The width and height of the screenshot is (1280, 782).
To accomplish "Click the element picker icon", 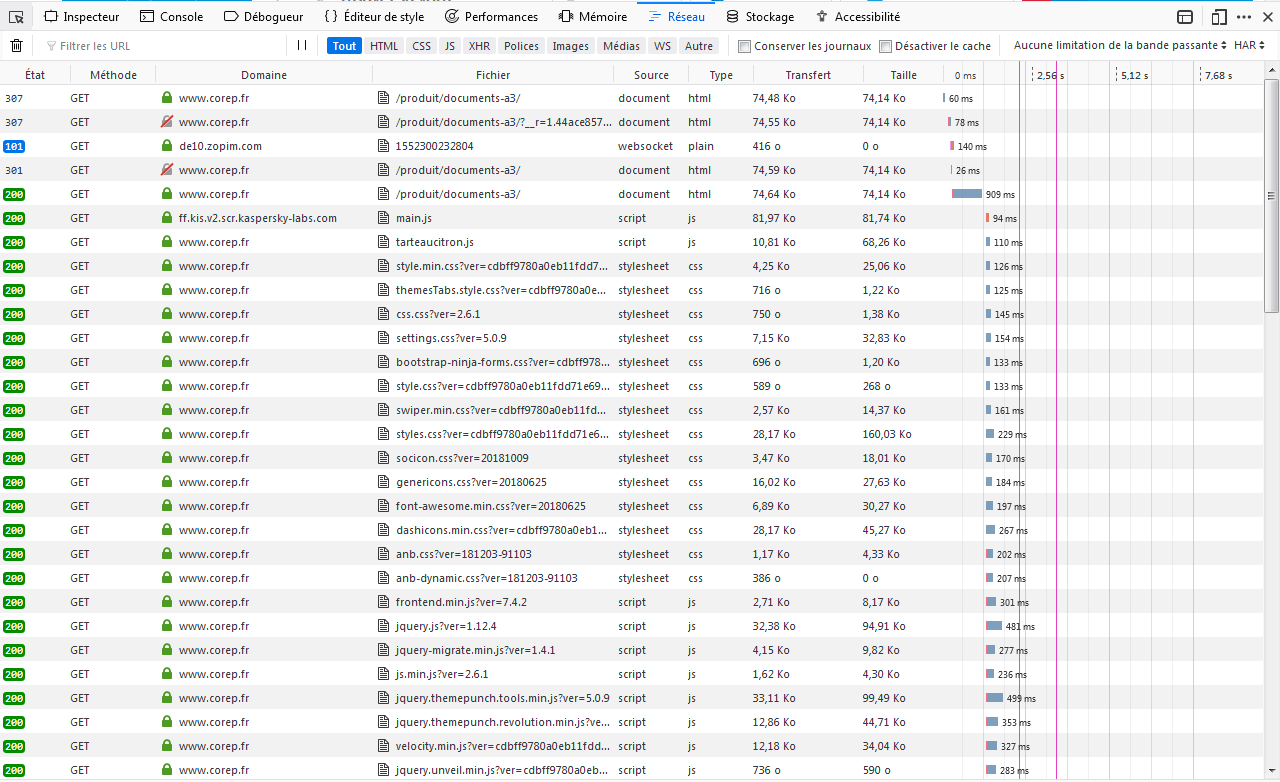I will [x=16, y=16].
